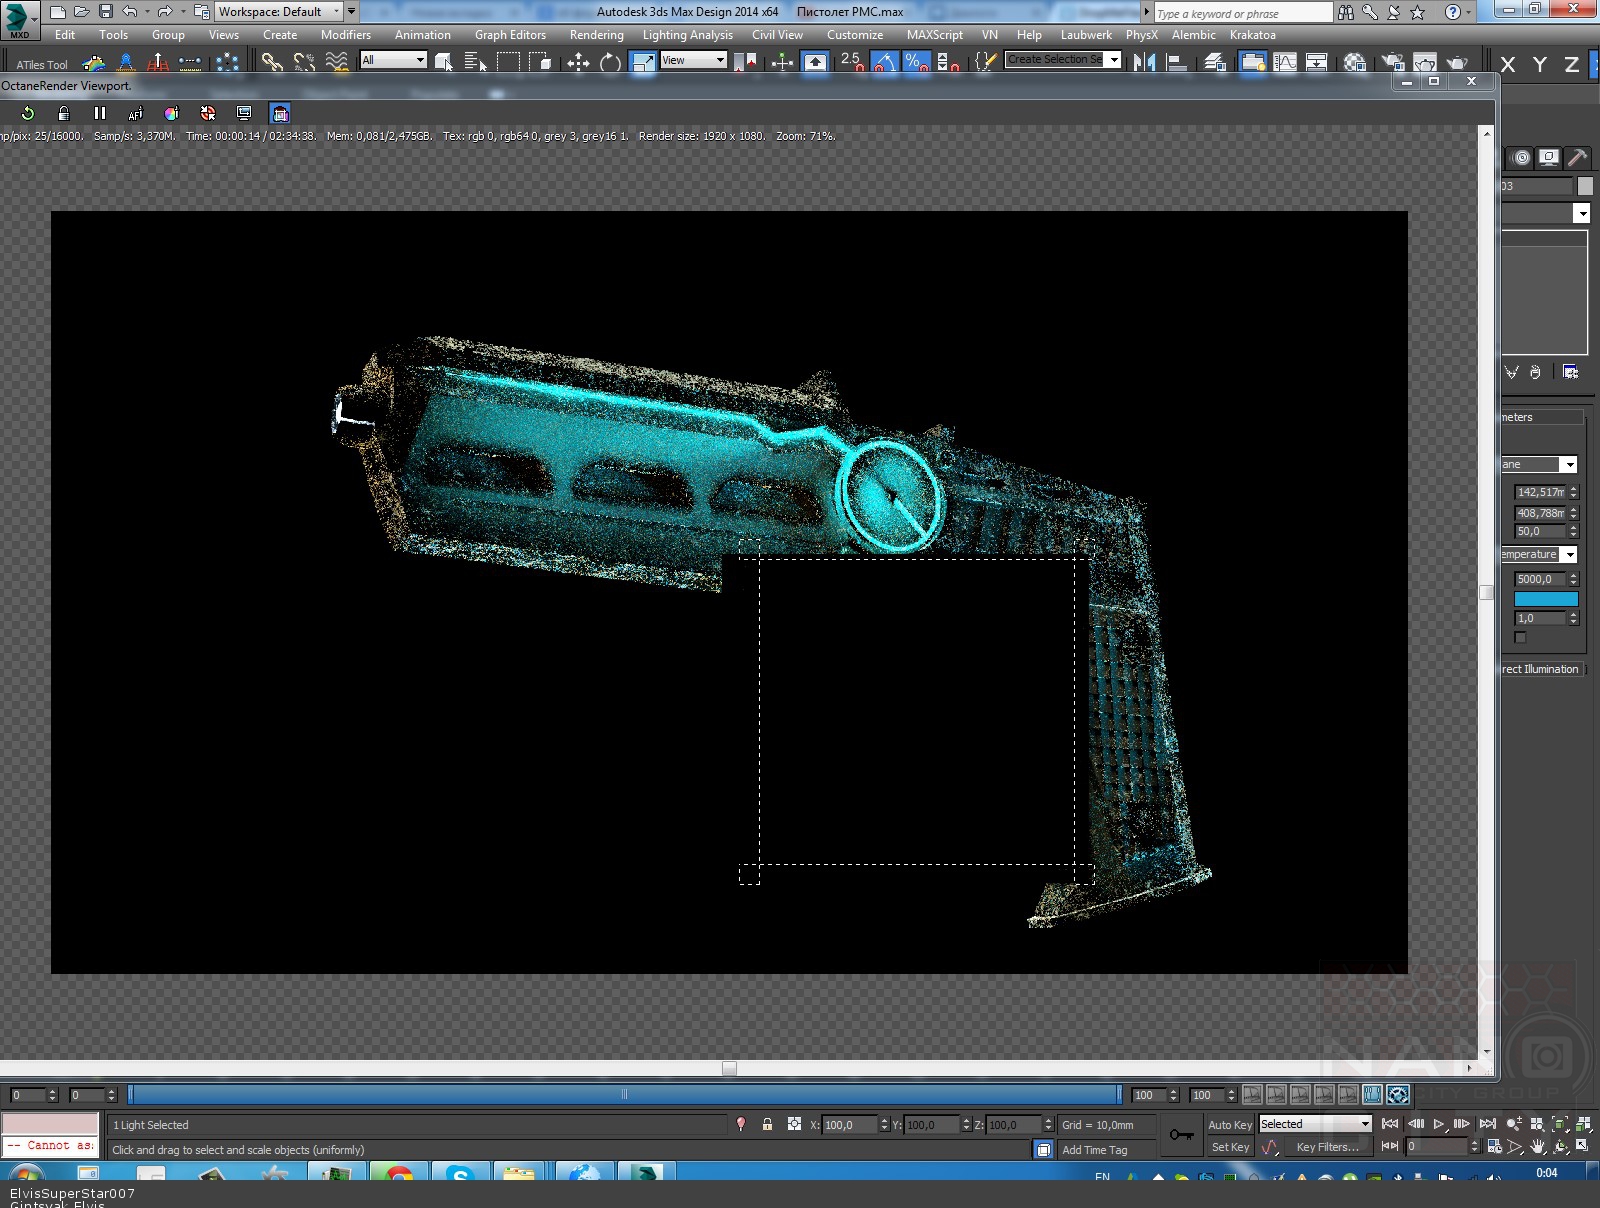Click the Material Editor icon
Viewport: 1600px width, 1208px height.
point(1355,63)
